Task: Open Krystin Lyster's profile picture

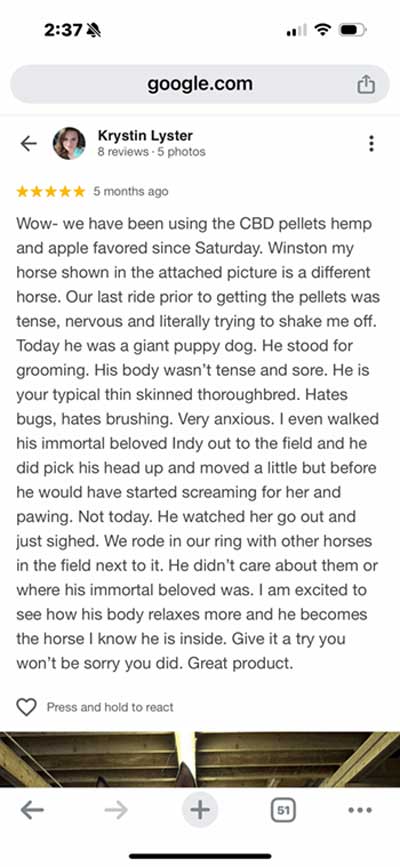Action: coord(69,143)
